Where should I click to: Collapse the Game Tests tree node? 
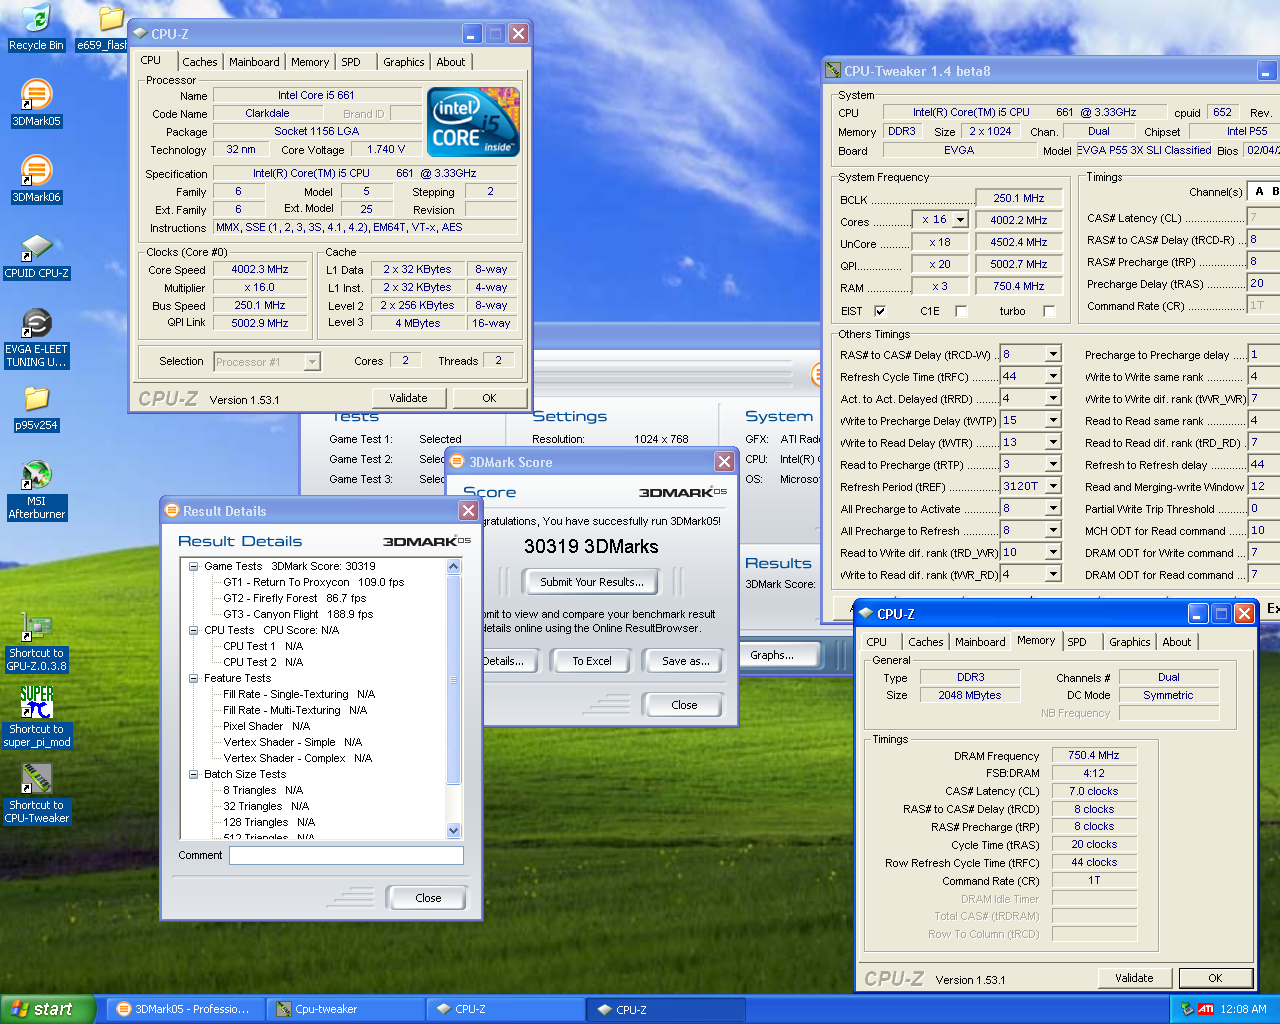pos(193,566)
